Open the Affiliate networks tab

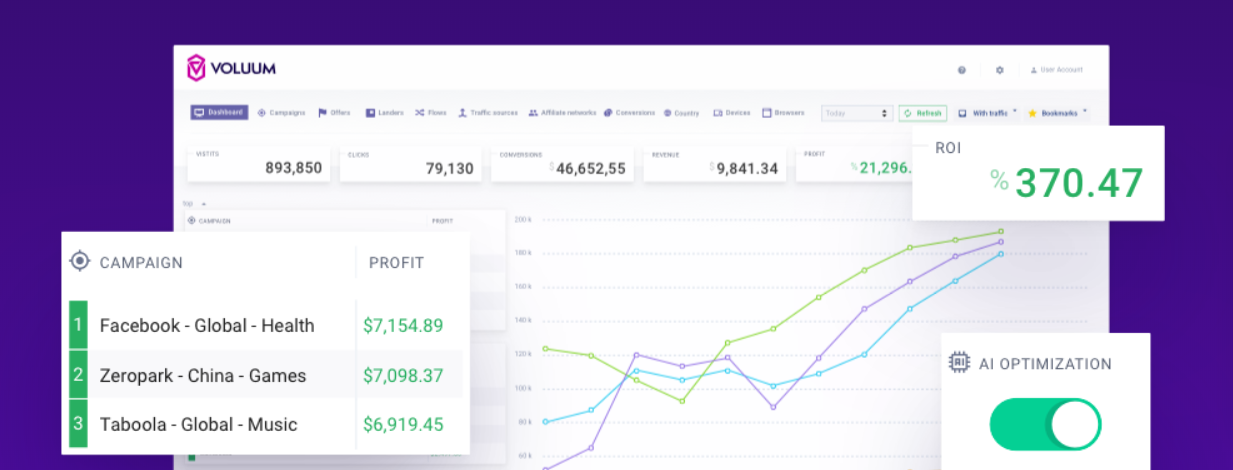click(x=562, y=113)
